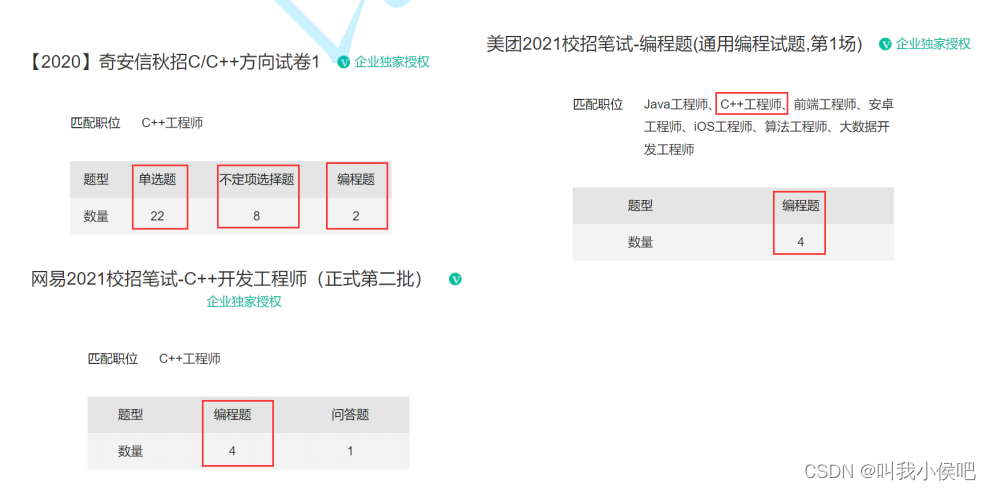Click 数量 row label in 网易 table
The image size is (991, 490).
130,451
